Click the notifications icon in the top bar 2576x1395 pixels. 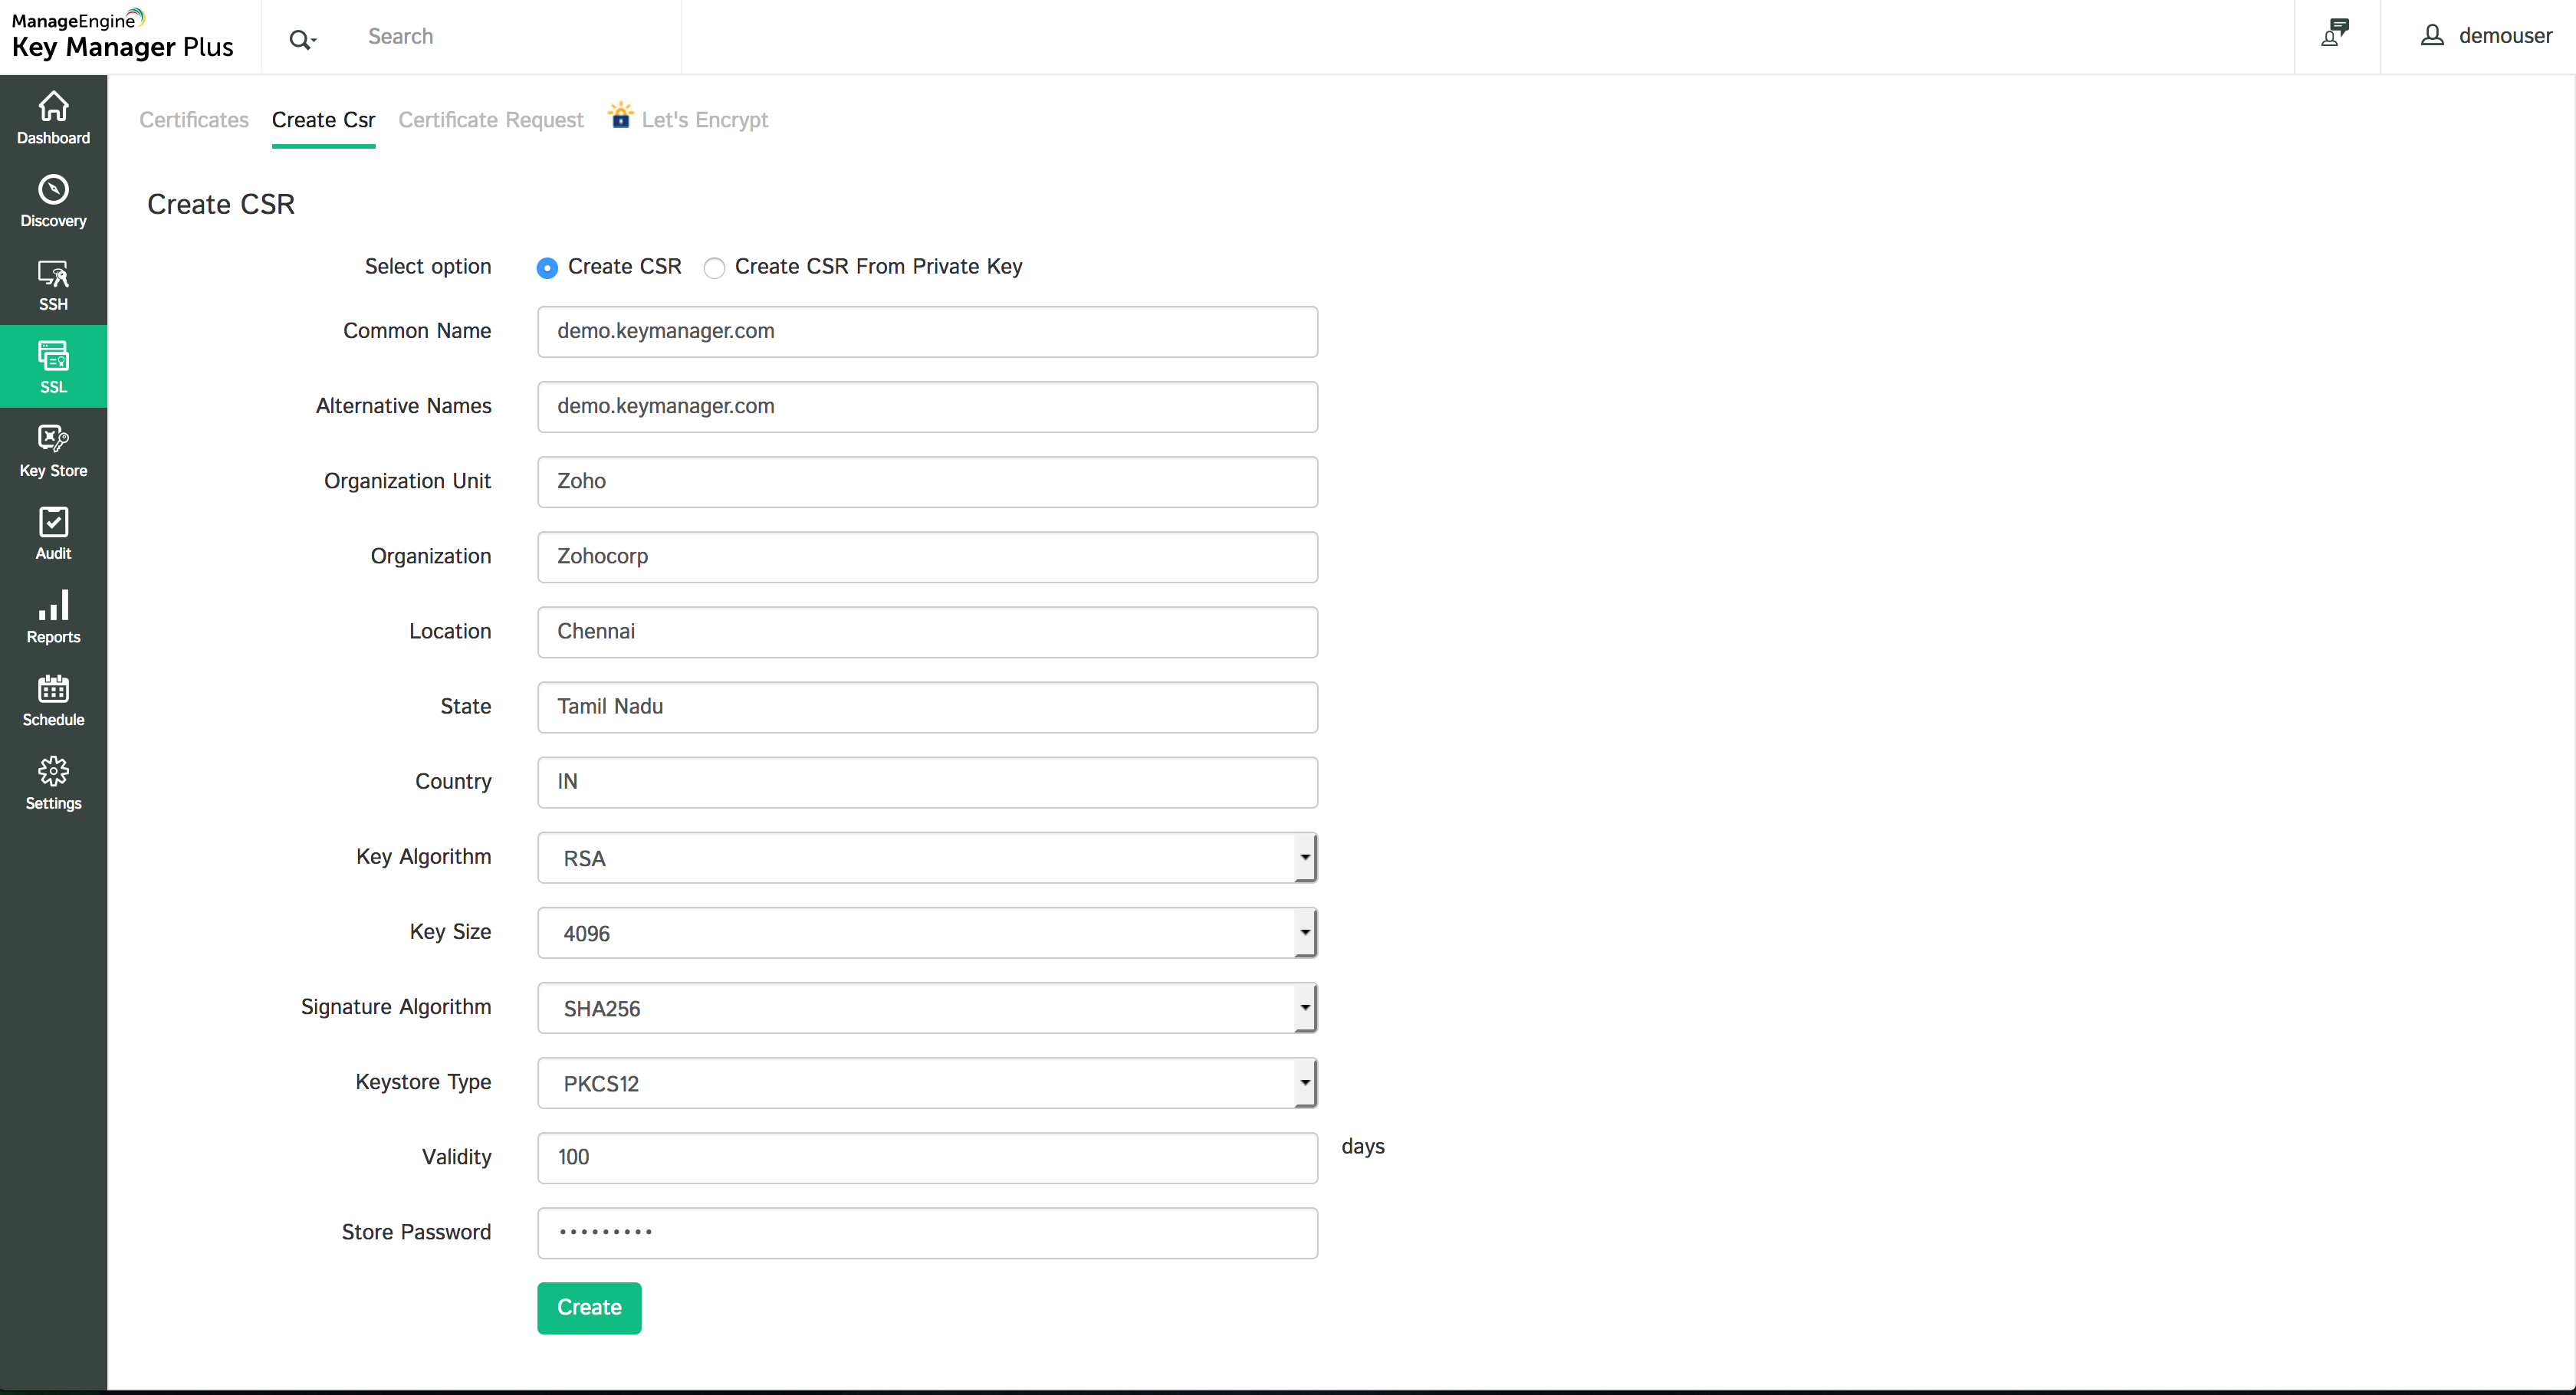click(x=2335, y=34)
